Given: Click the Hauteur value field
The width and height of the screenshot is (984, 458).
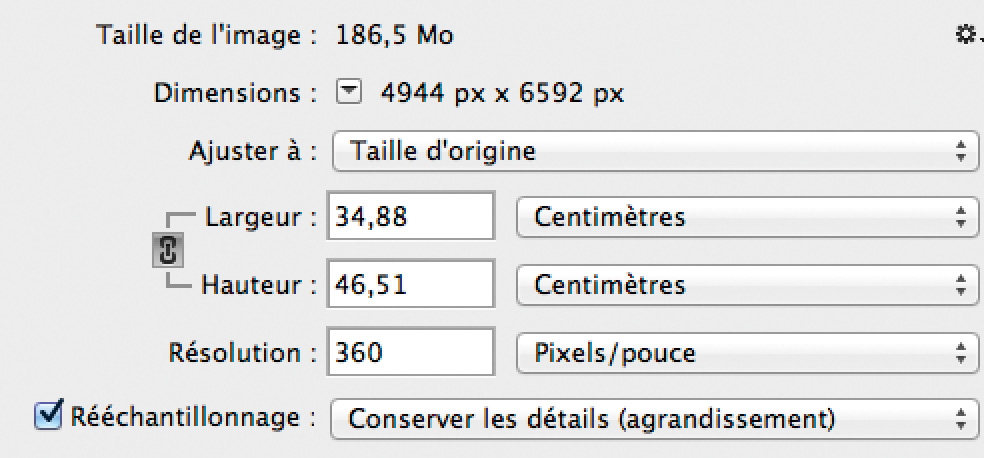Looking at the screenshot, I should coord(411,284).
